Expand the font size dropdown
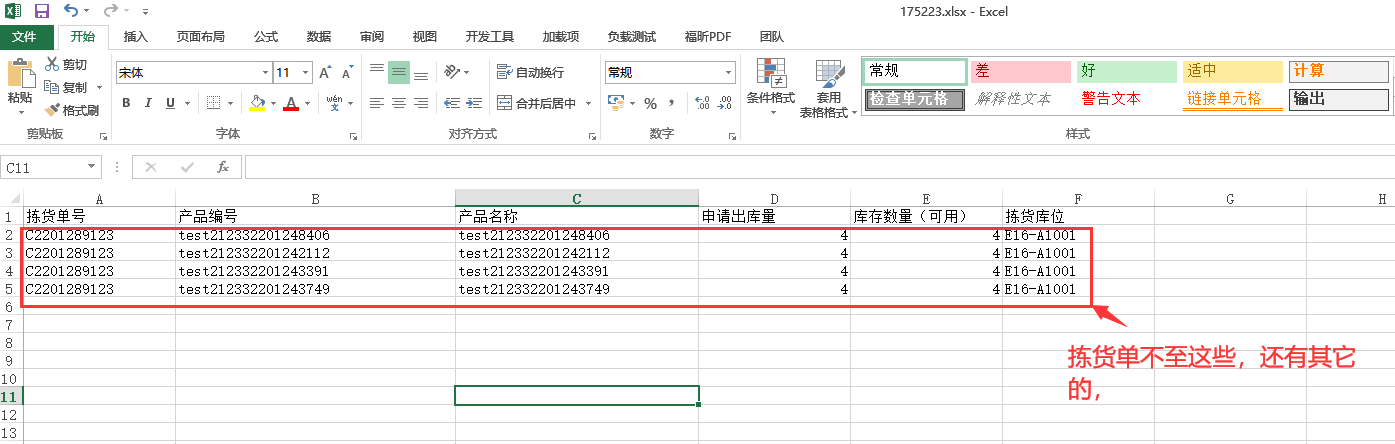The image size is (1395, 444). click(x=305, y=72)
